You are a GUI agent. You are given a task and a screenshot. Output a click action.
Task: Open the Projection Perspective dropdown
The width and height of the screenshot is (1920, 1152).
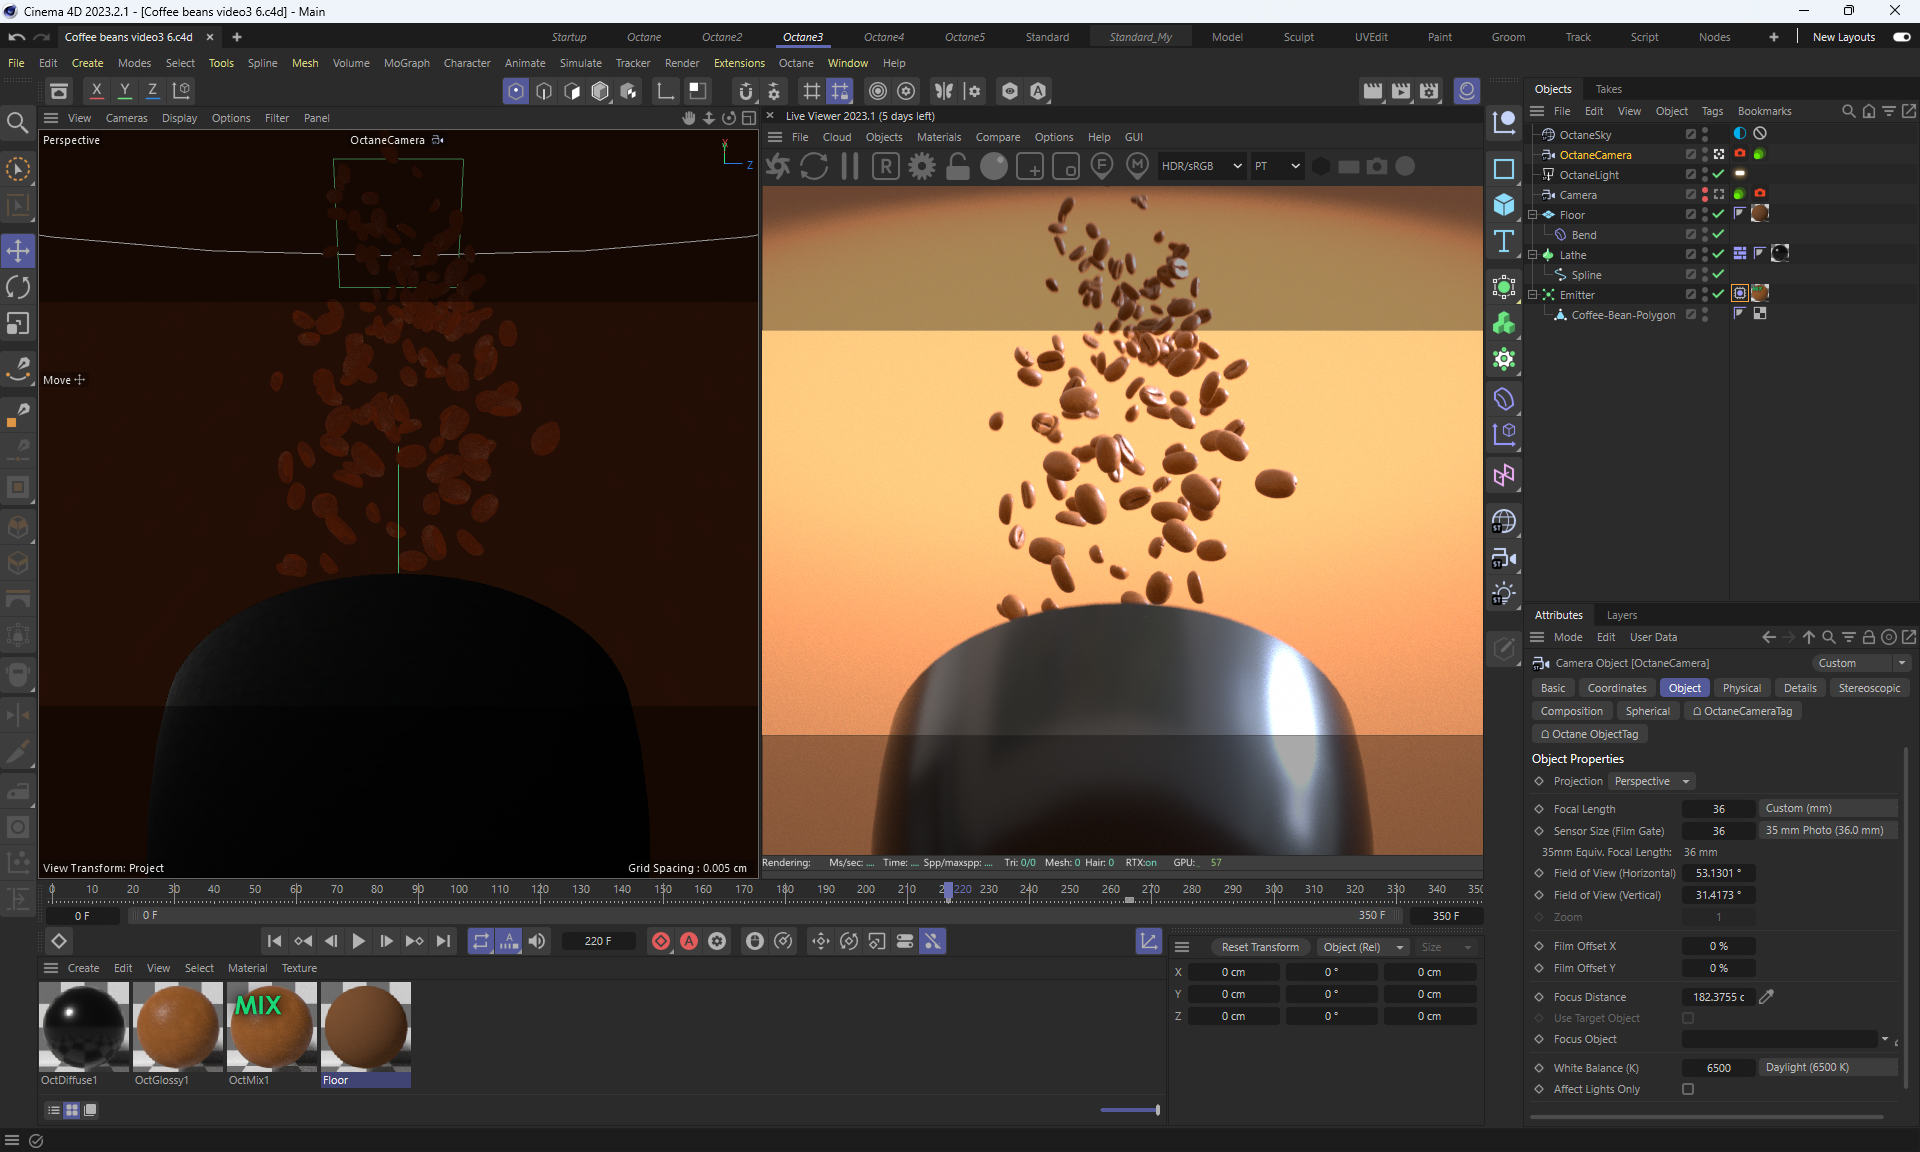tap(1652, 781)
